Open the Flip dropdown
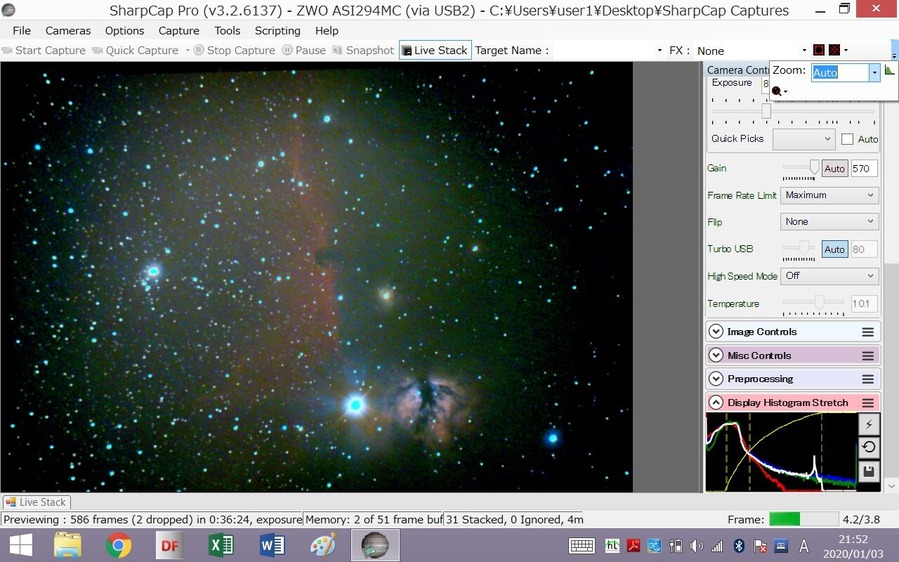Viewport: 899px width, 562px height. [x=829, y=221]
